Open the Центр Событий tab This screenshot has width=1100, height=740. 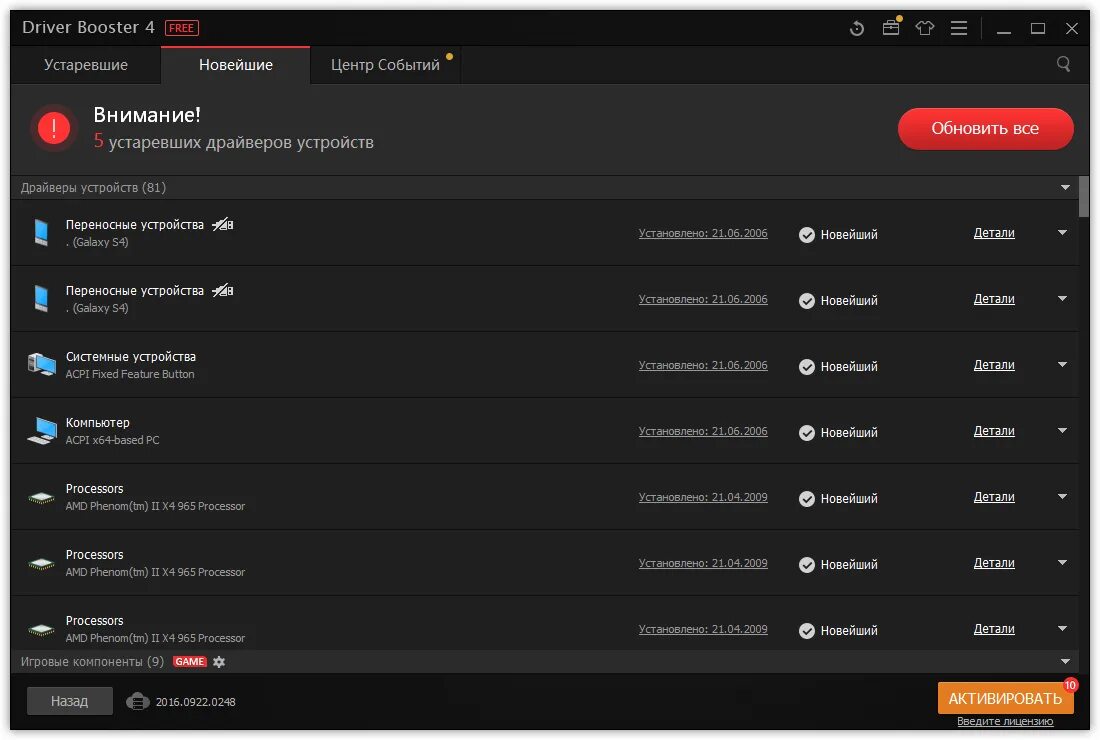click(385, 65)
